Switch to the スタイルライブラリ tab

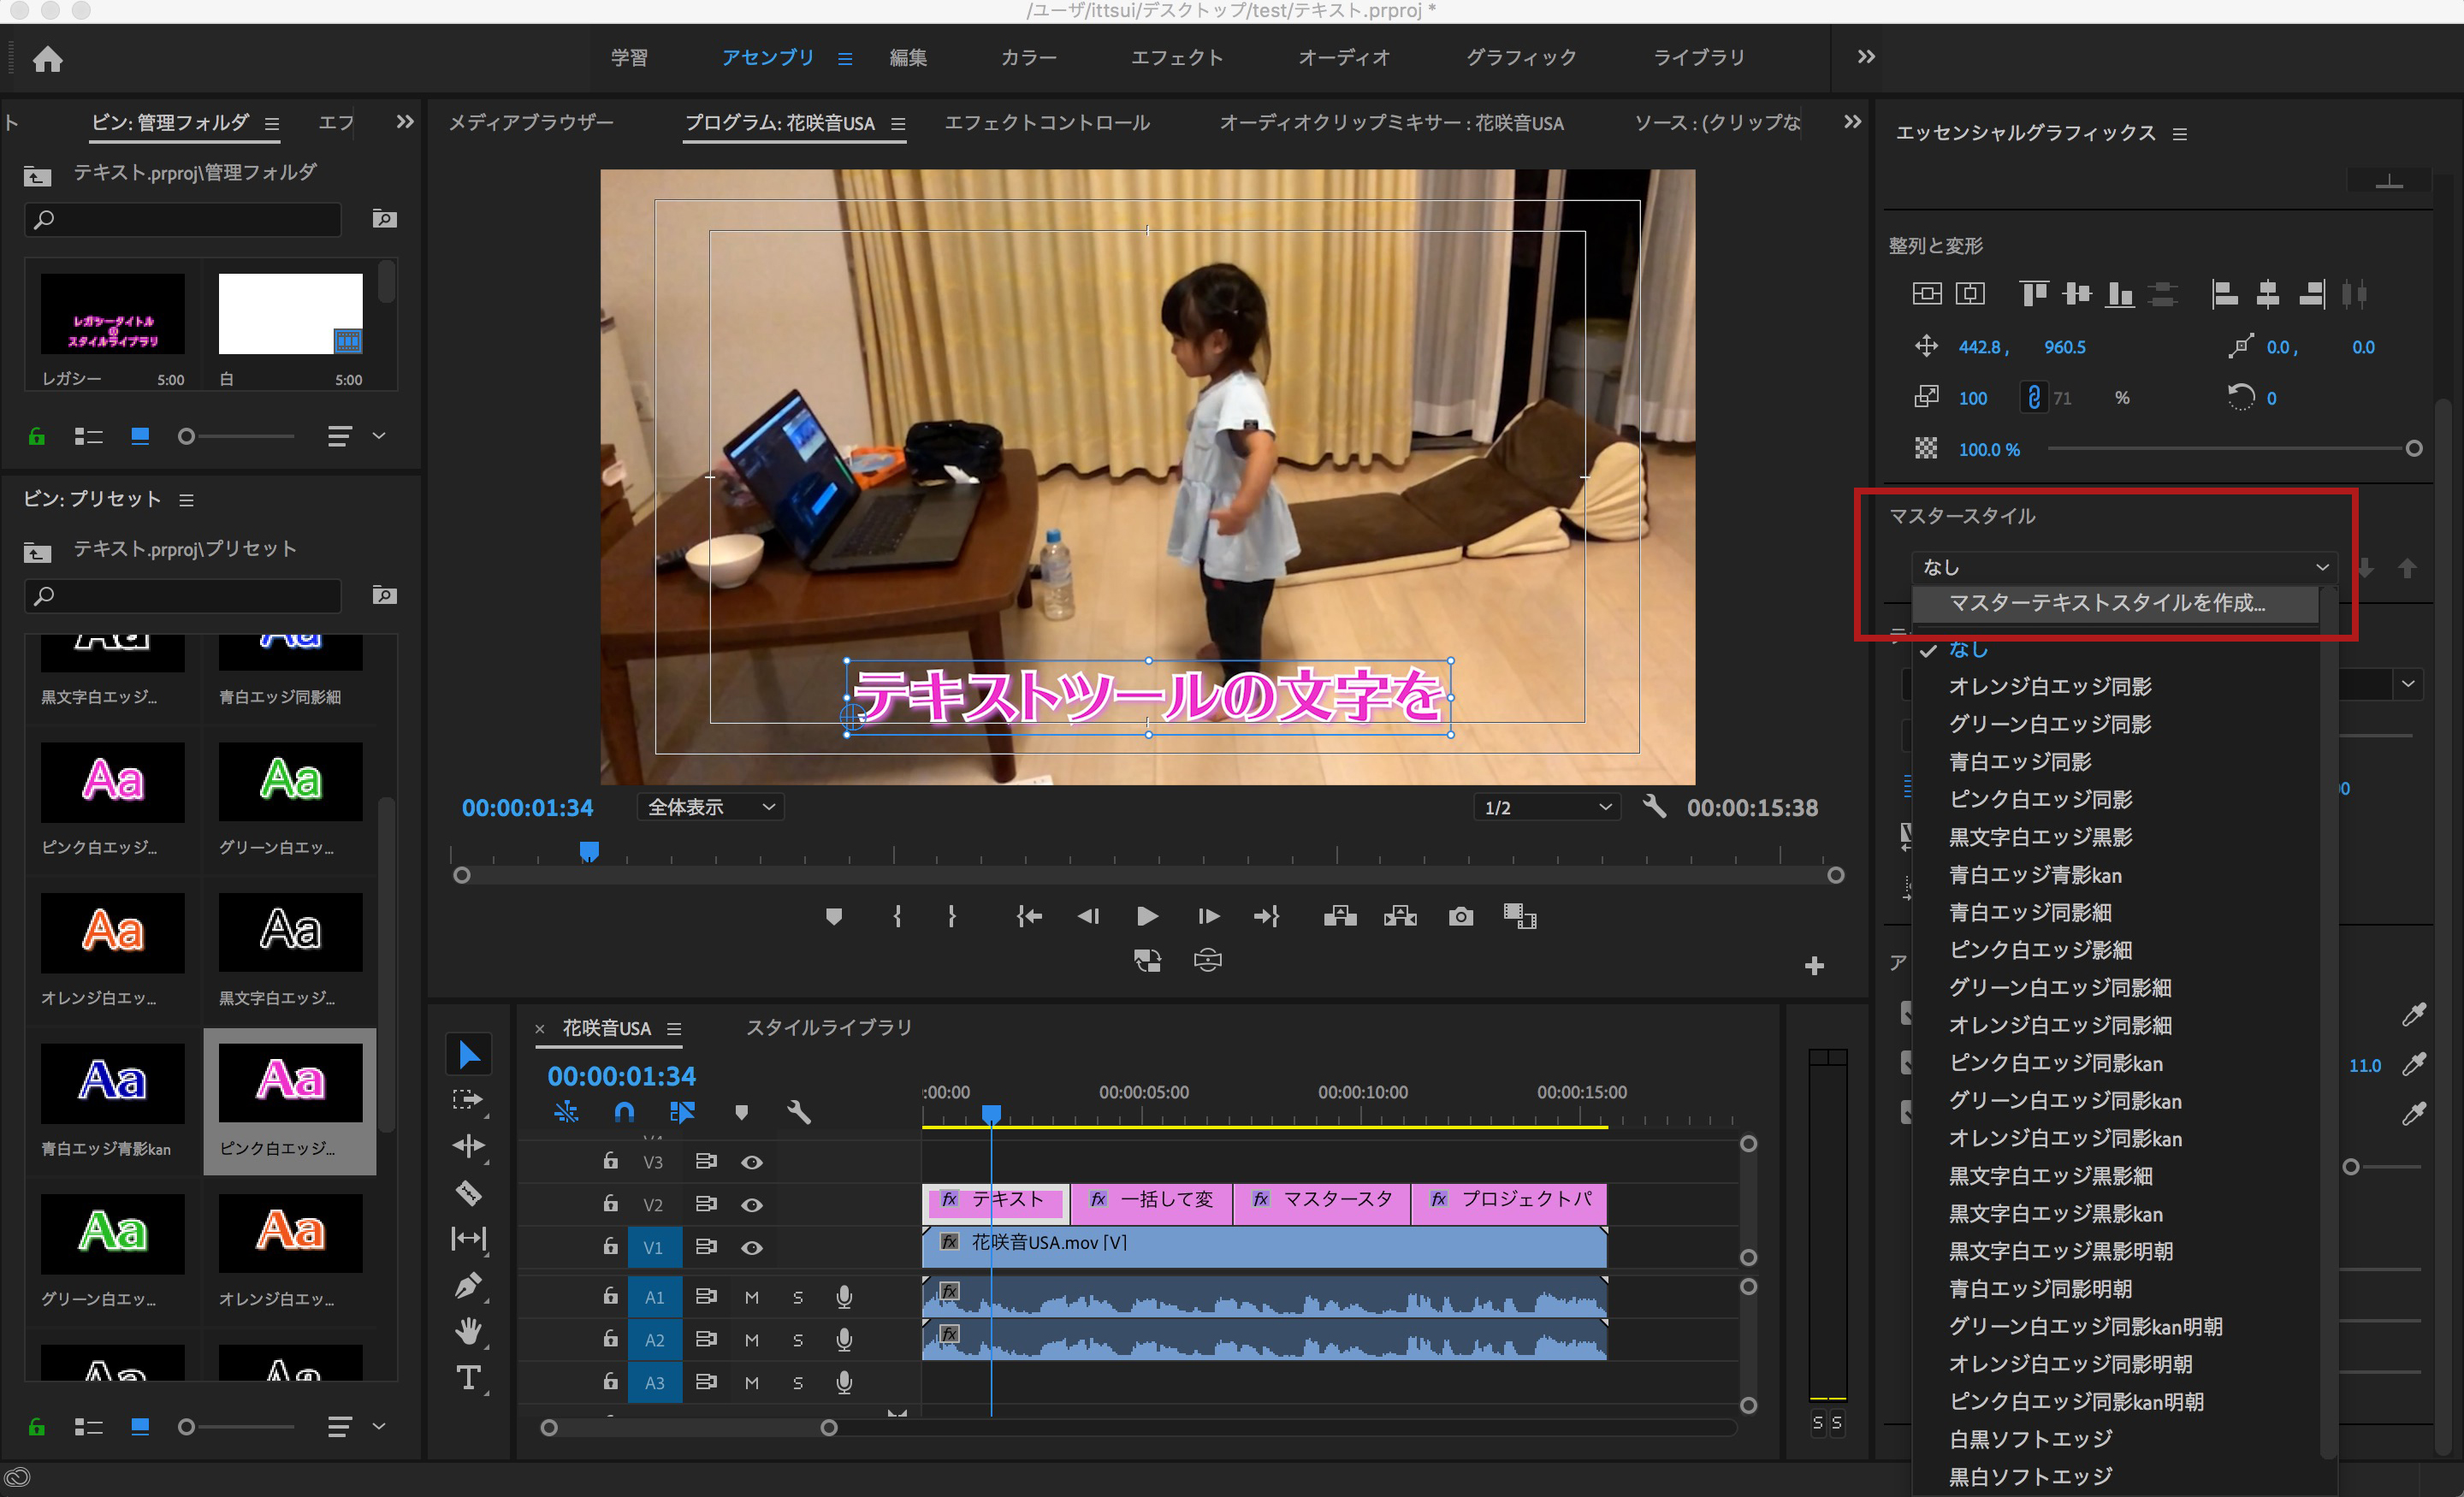click(828, 1027)
